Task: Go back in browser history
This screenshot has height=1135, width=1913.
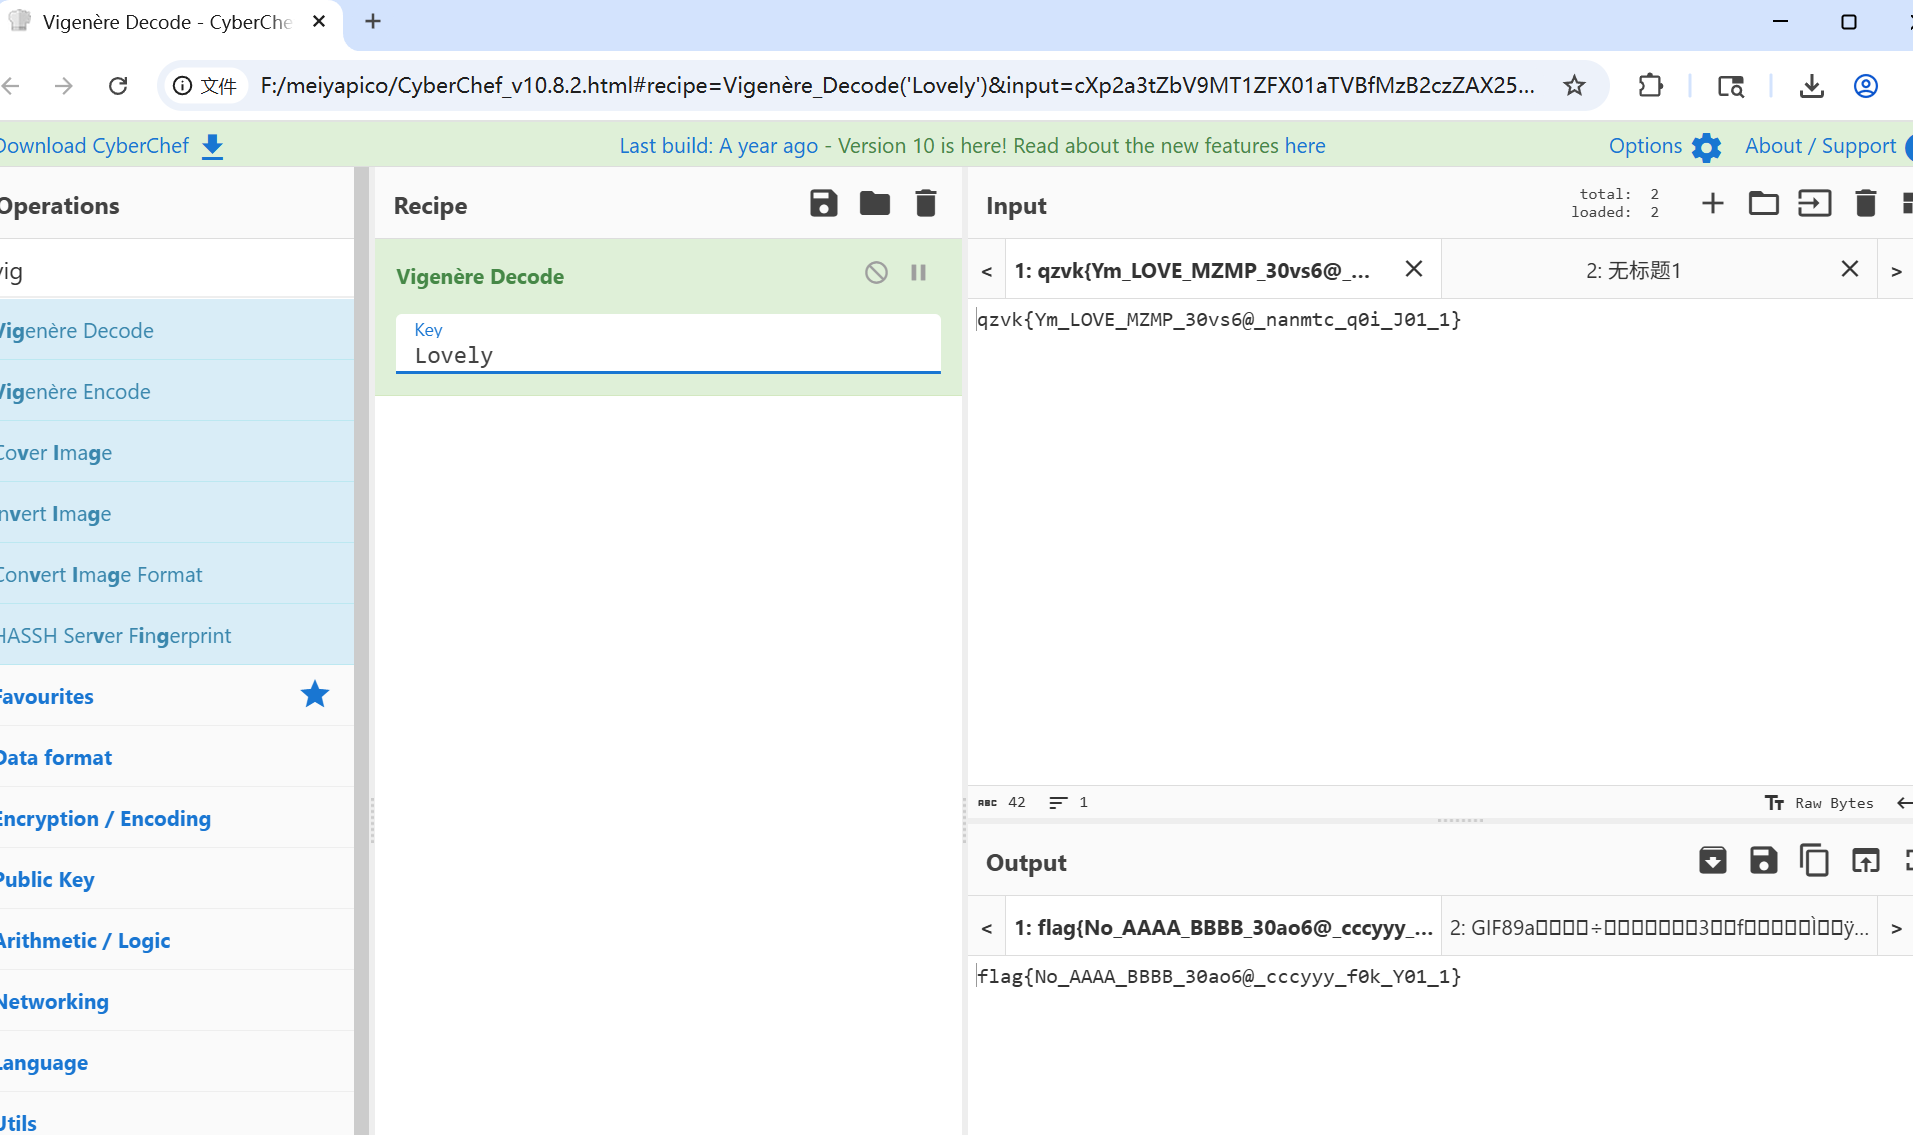Action: (x=11, y=86)
